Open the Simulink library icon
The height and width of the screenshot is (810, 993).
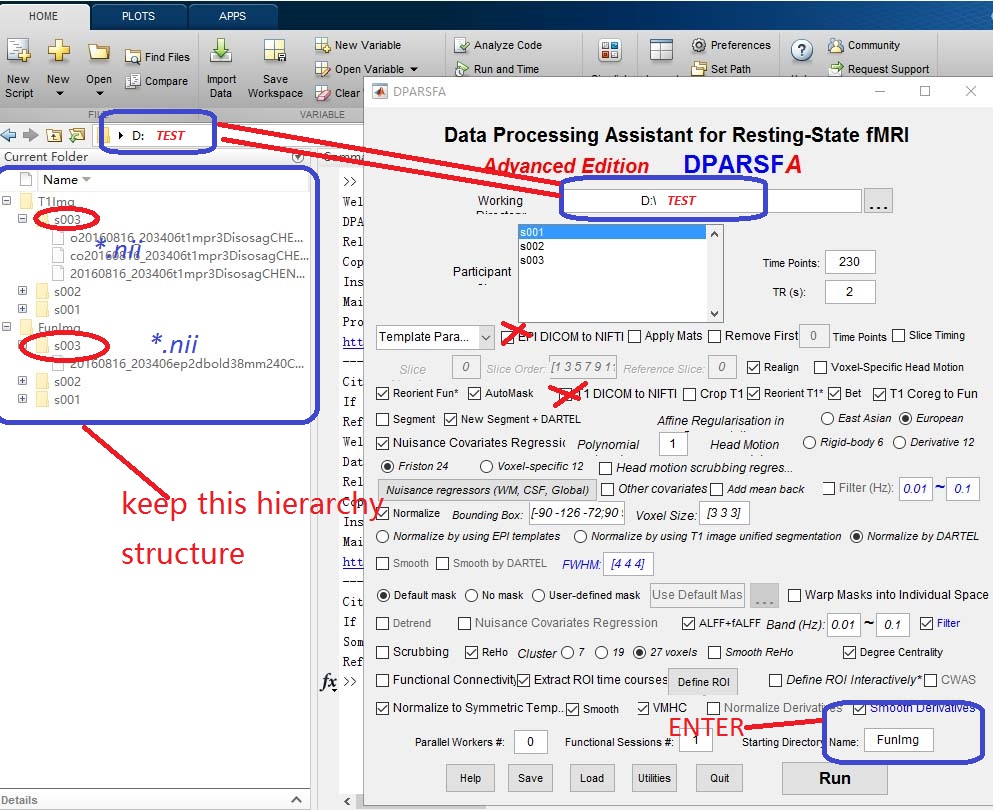coord(610,50)
